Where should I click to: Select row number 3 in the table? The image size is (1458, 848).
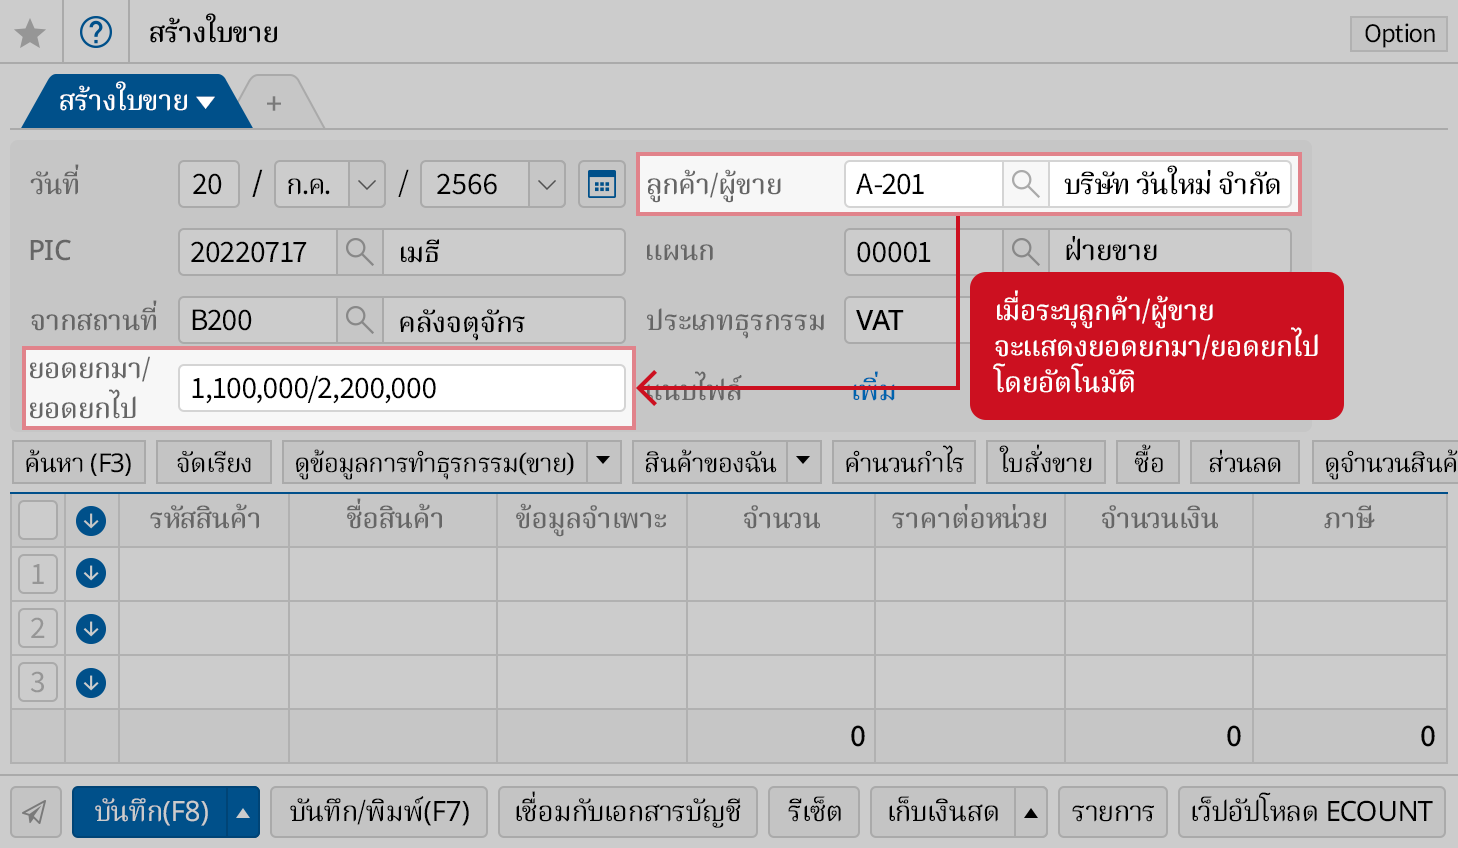coord(38,683)
